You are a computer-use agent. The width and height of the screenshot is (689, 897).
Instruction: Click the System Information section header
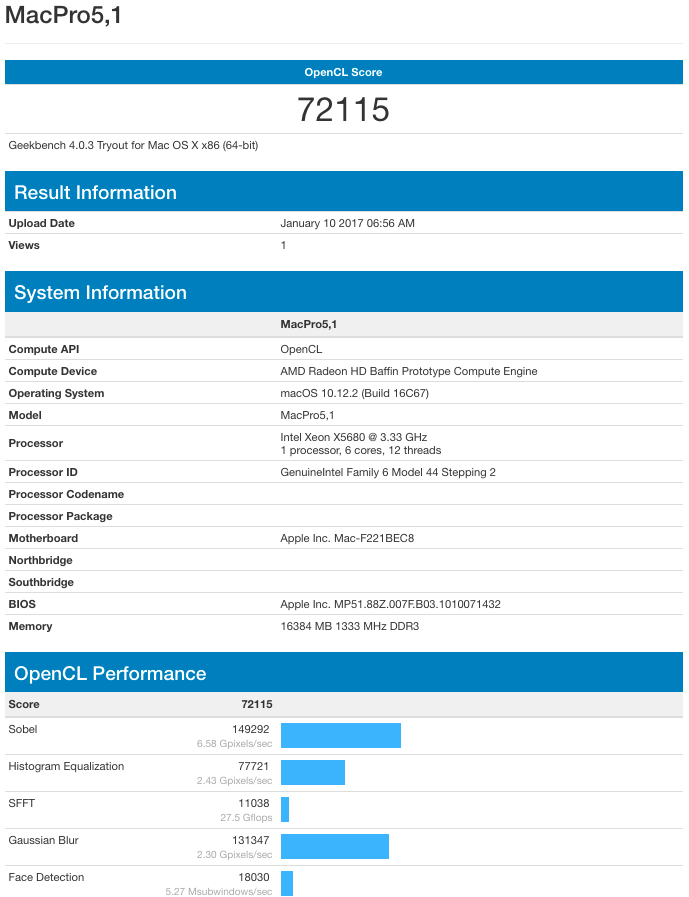pyautogui.click(x=344, y=292)
